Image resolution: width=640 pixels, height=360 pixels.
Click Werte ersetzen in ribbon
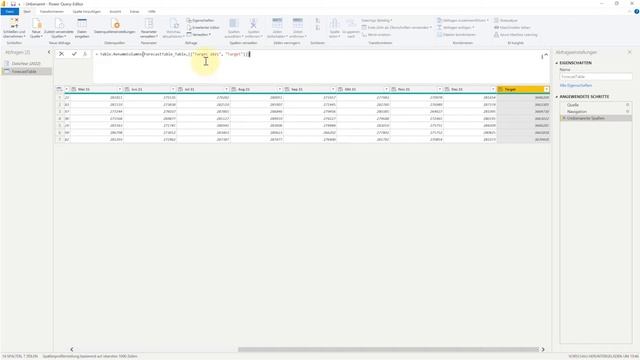[x=376, y=35]
